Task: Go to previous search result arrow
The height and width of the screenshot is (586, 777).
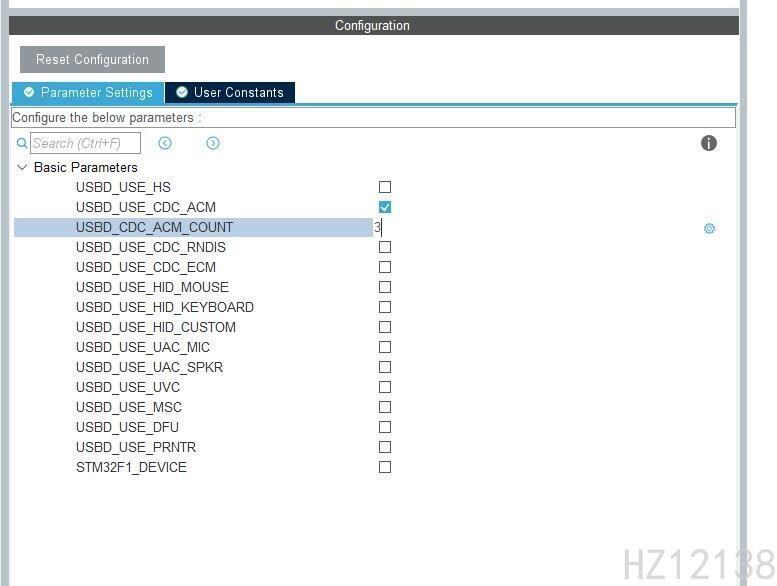Action: [x=165, y=143]
